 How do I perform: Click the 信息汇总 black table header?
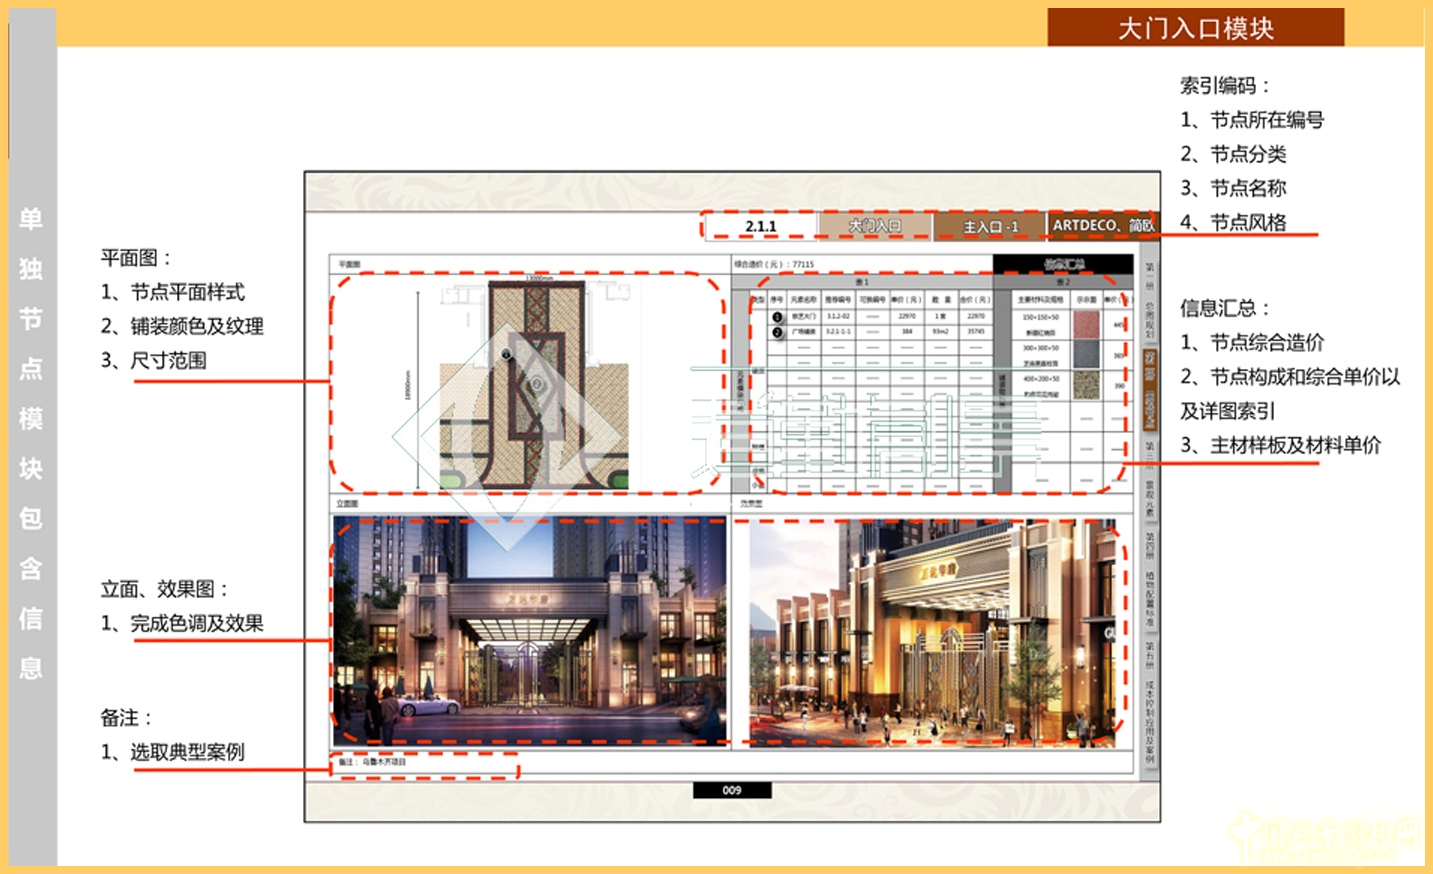click(x=1063, y=264)
